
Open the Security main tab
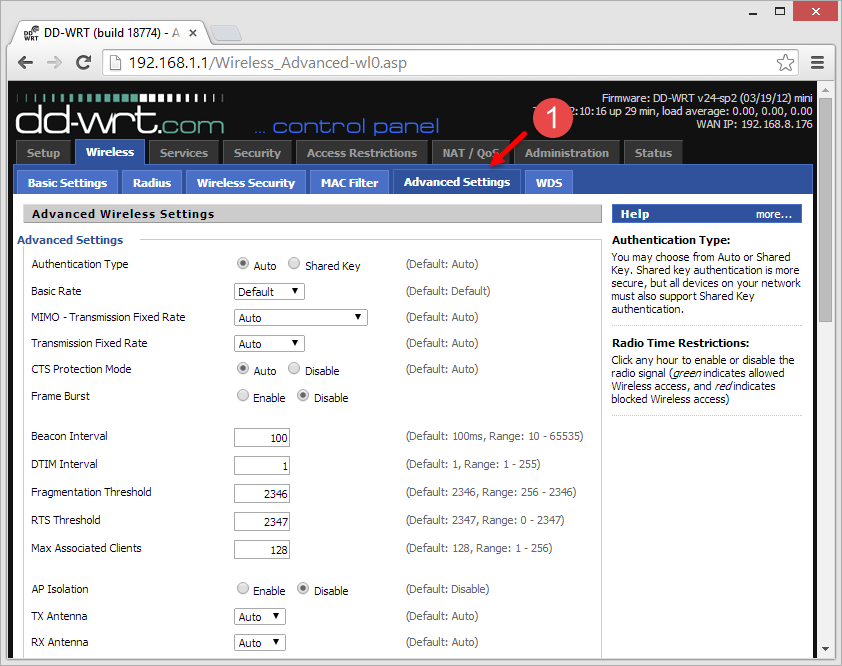click(x=257, y=153)
